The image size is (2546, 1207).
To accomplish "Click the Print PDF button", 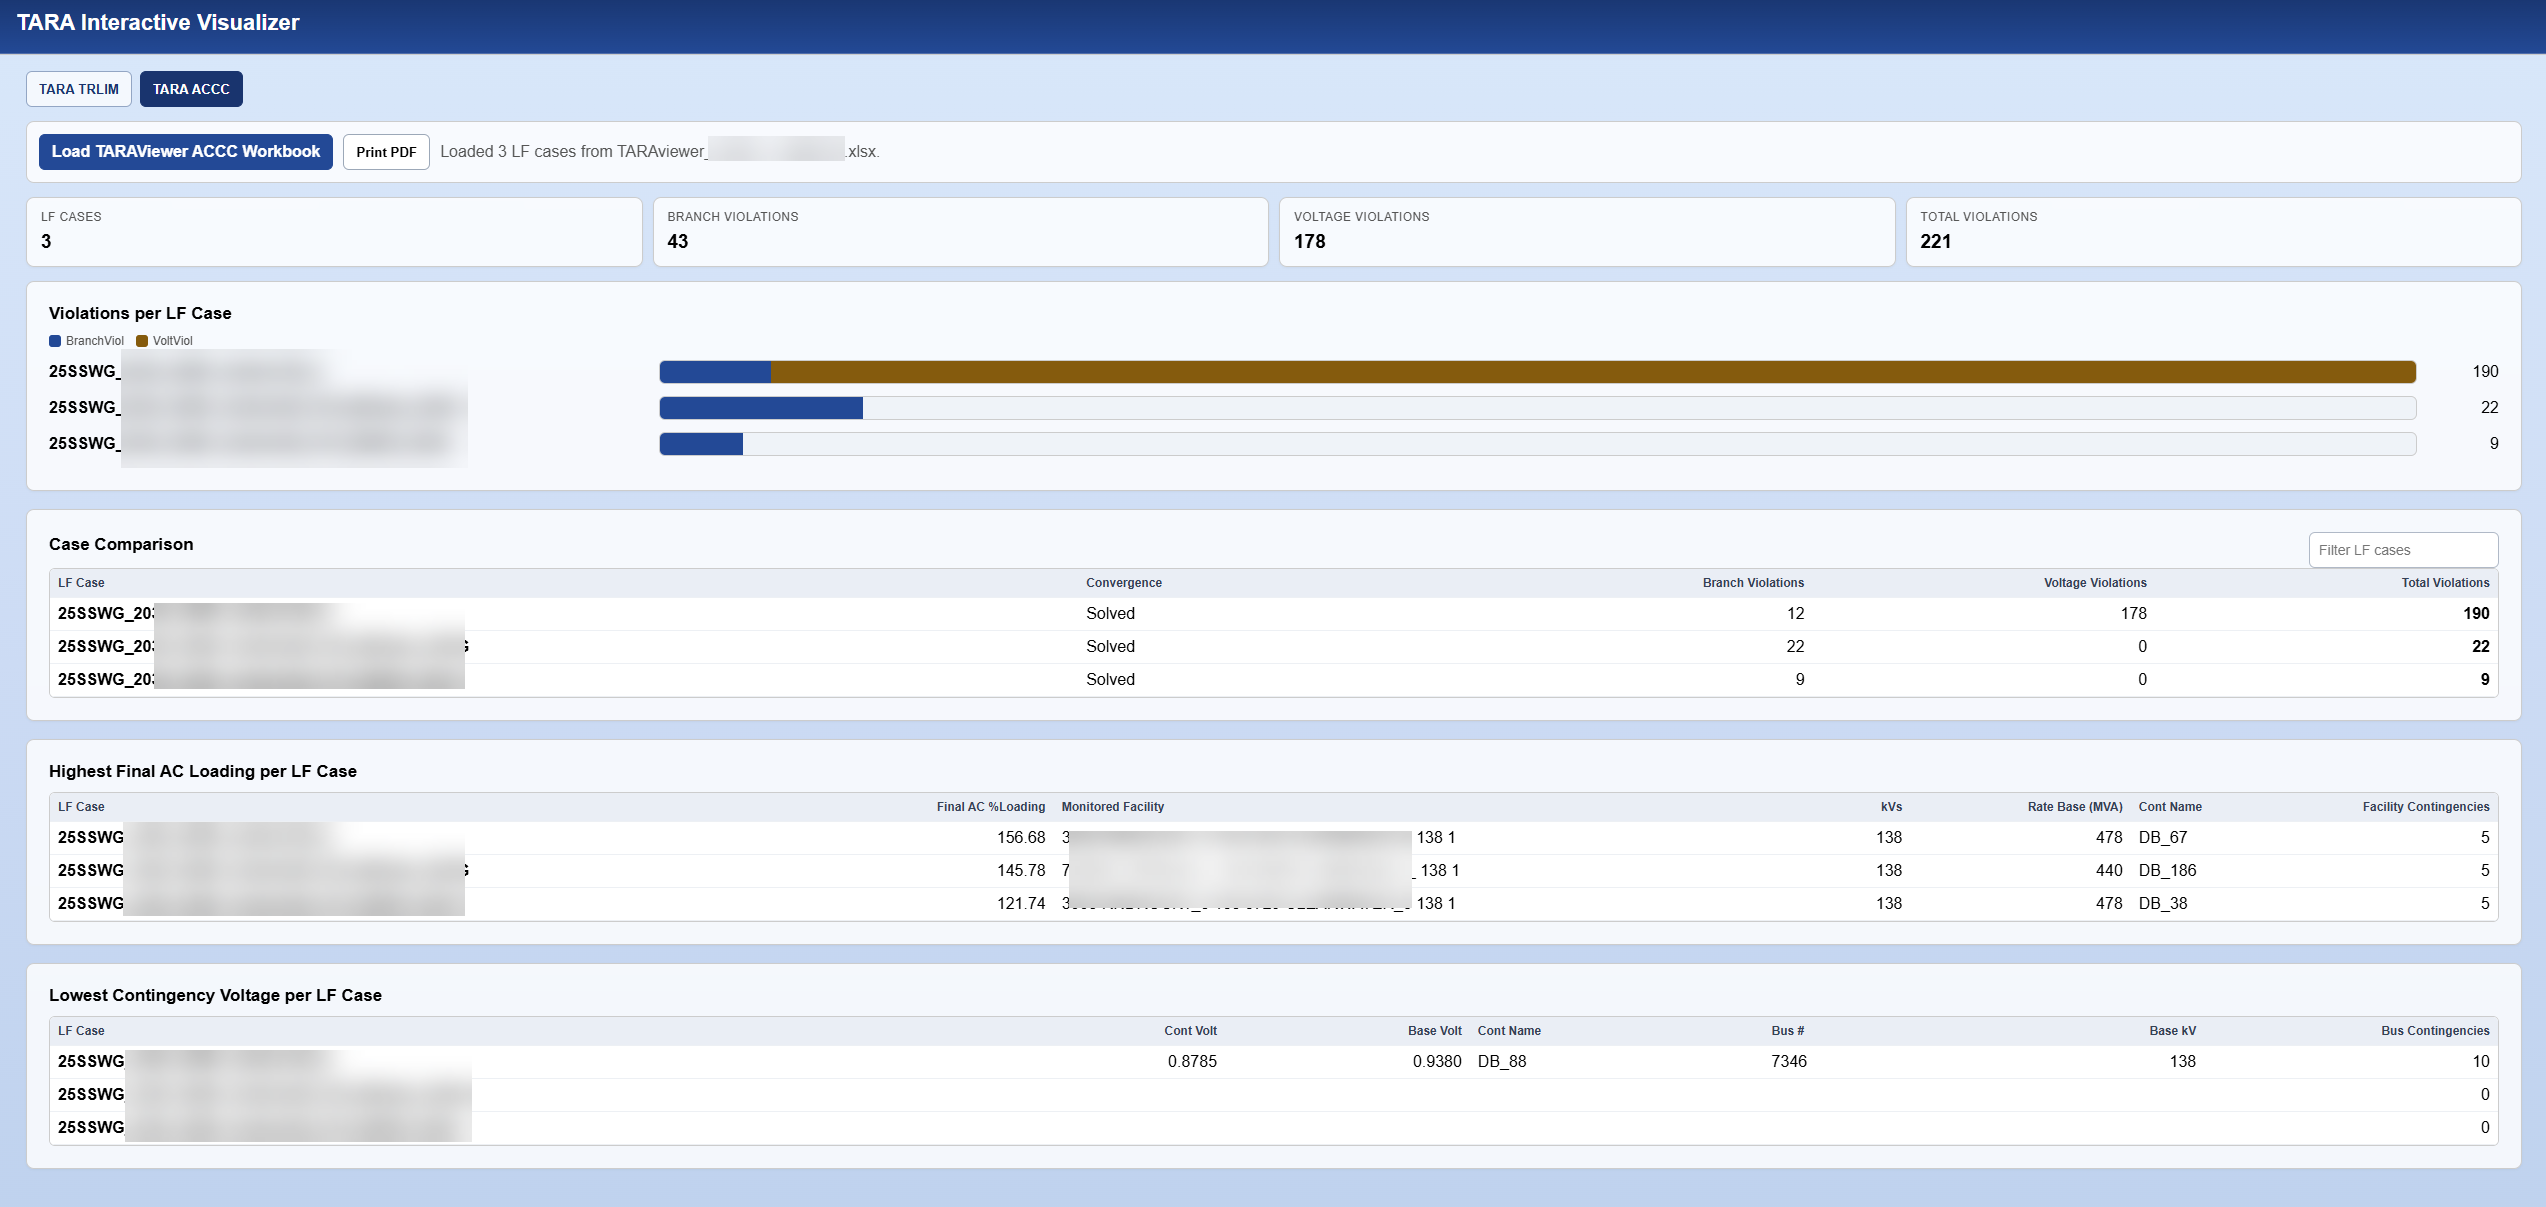I will pyautogui.click(x=386, y=152).
